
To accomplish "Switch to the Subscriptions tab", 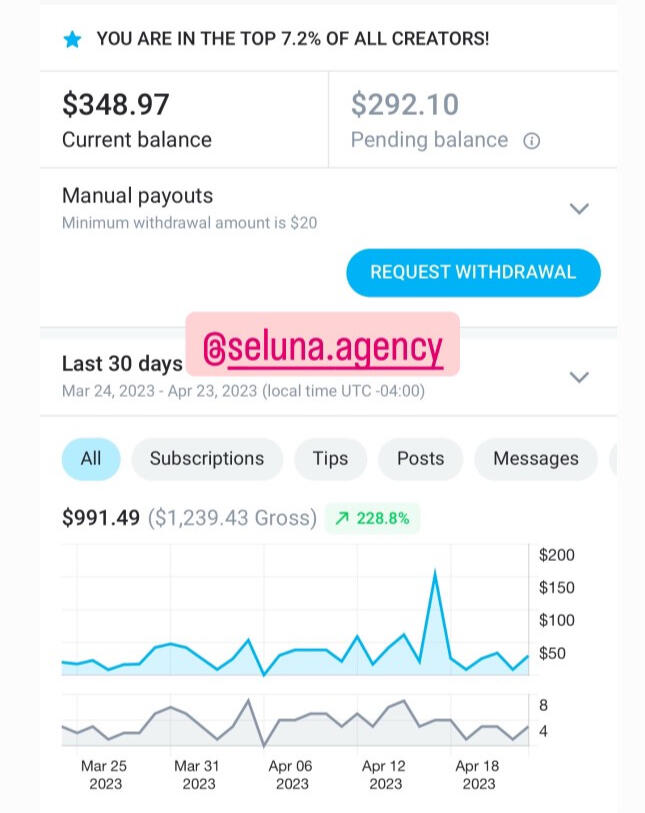I will pyautogui.click(x=207, y=459).
